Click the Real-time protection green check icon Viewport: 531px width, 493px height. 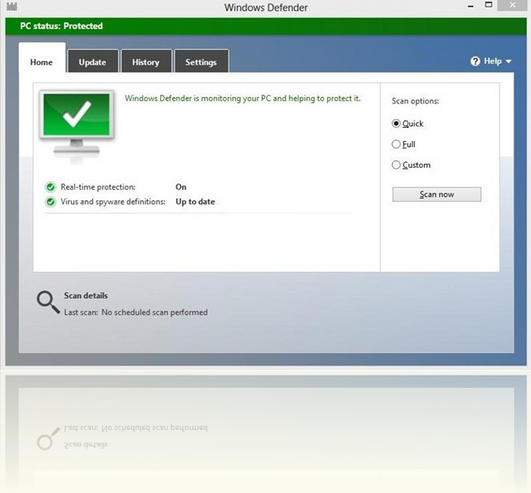(50, 187)
